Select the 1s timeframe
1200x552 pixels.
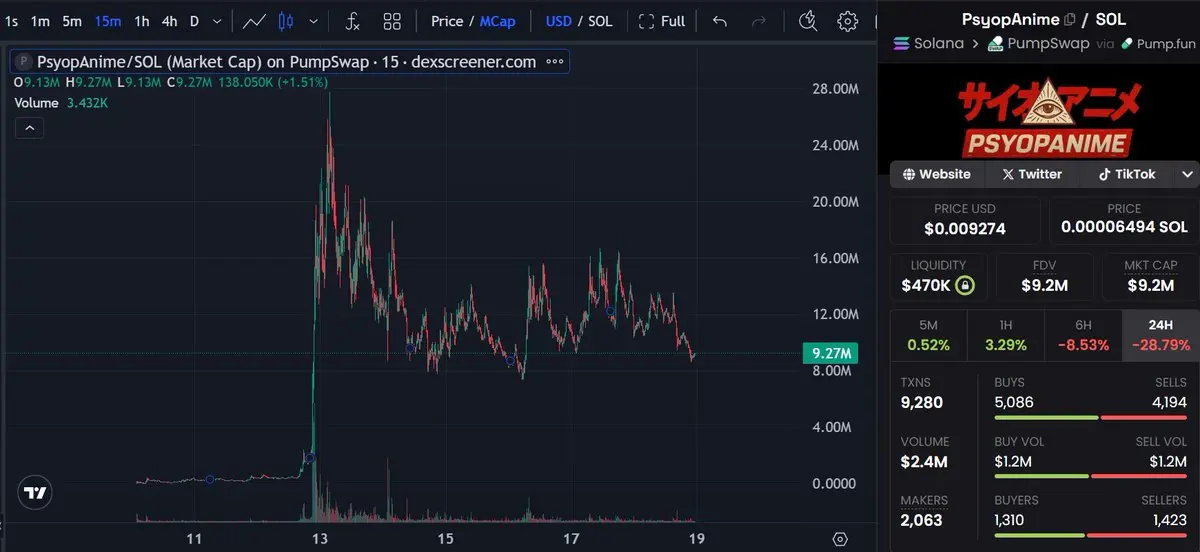pos(12,21)
